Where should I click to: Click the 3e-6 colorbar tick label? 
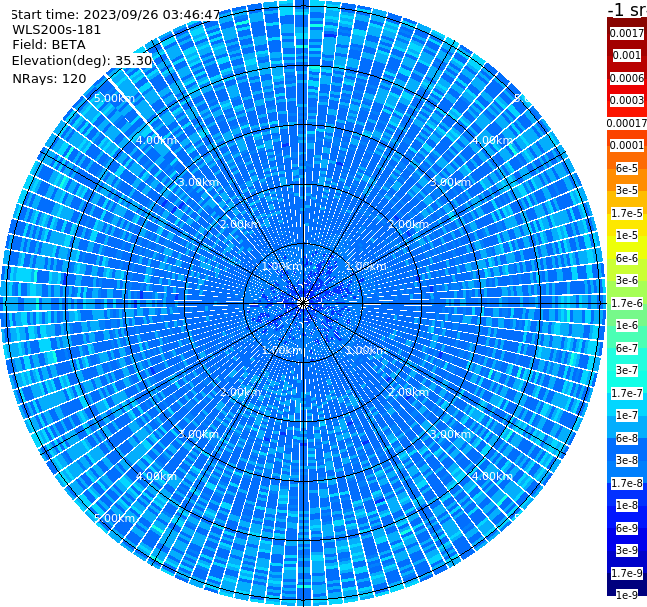click(x=627, y=280)
